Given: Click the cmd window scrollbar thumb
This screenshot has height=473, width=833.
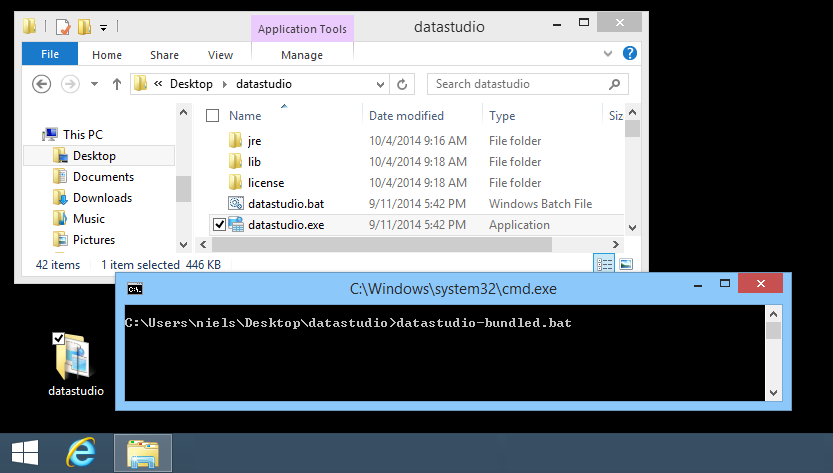Looking at the screenshot, I should coord(774,330).
